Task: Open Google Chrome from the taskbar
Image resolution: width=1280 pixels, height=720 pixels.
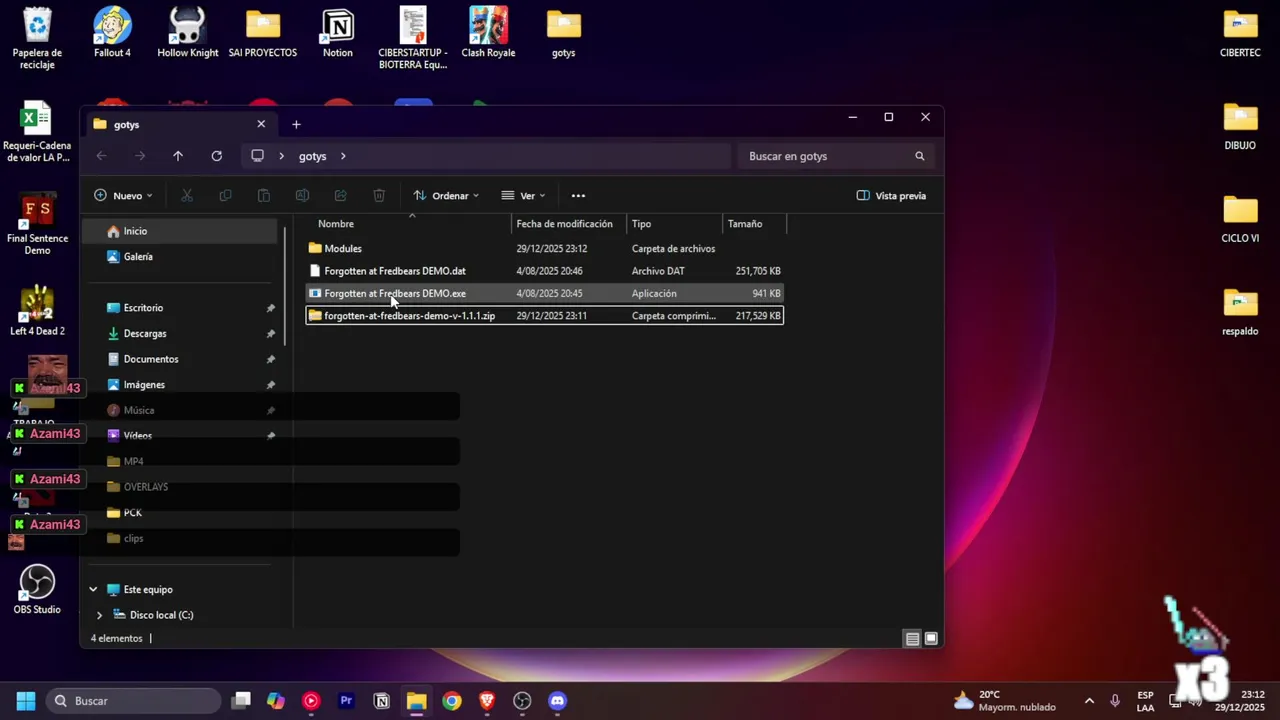Action: coord(452,701)
